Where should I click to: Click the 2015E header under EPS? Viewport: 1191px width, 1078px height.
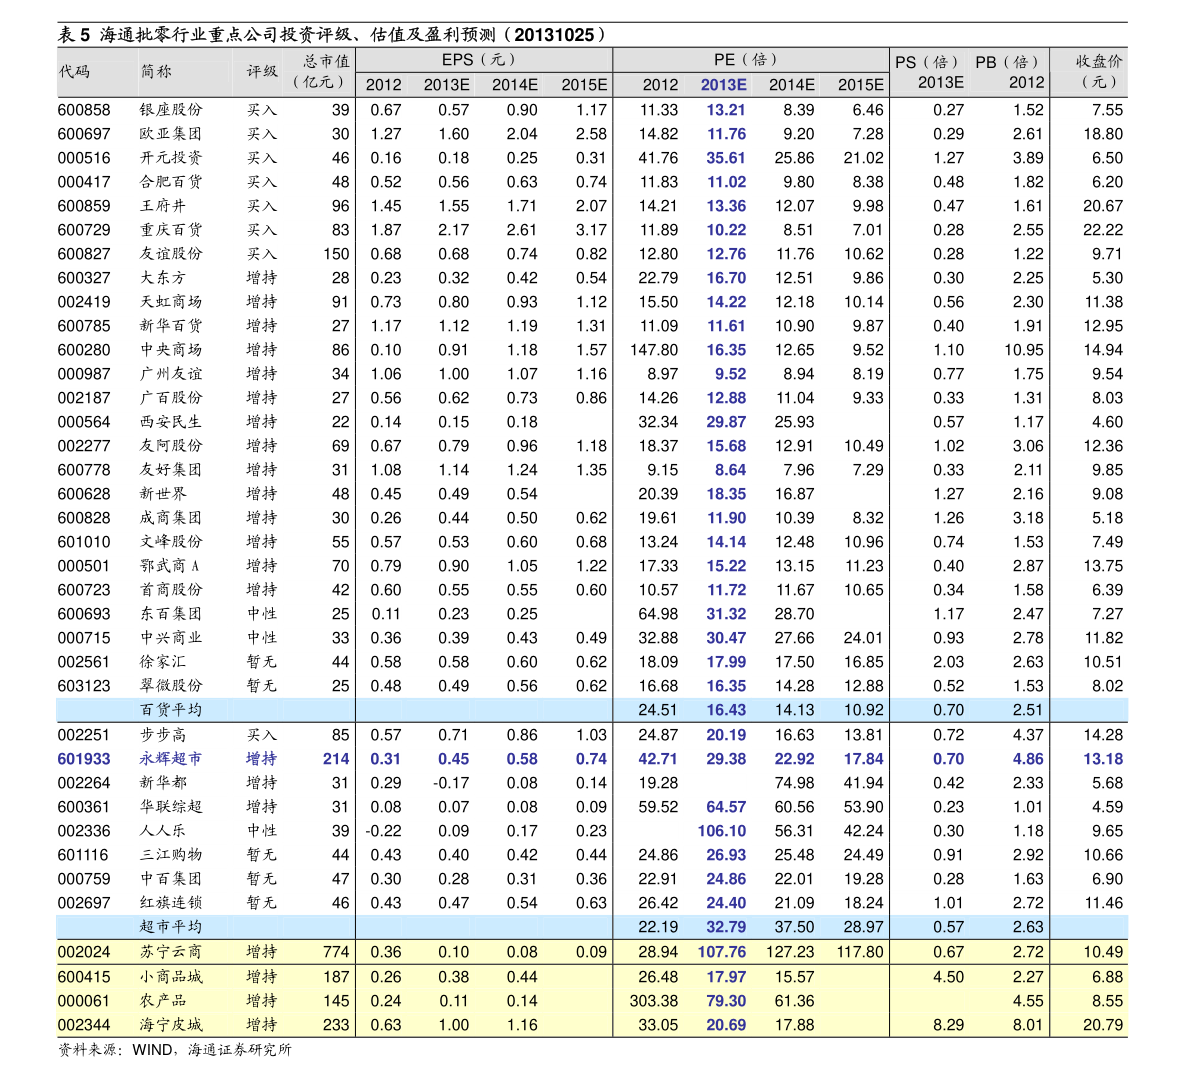(x=584, y=85)
